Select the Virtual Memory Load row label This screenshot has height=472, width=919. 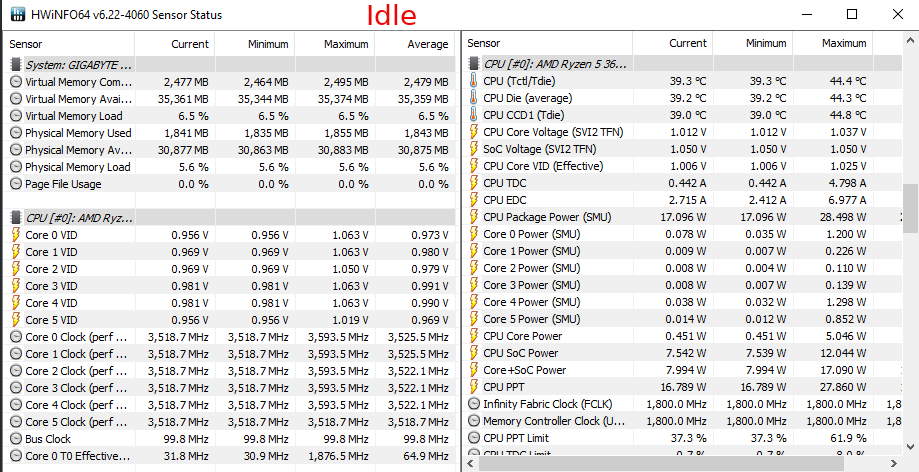74,116
